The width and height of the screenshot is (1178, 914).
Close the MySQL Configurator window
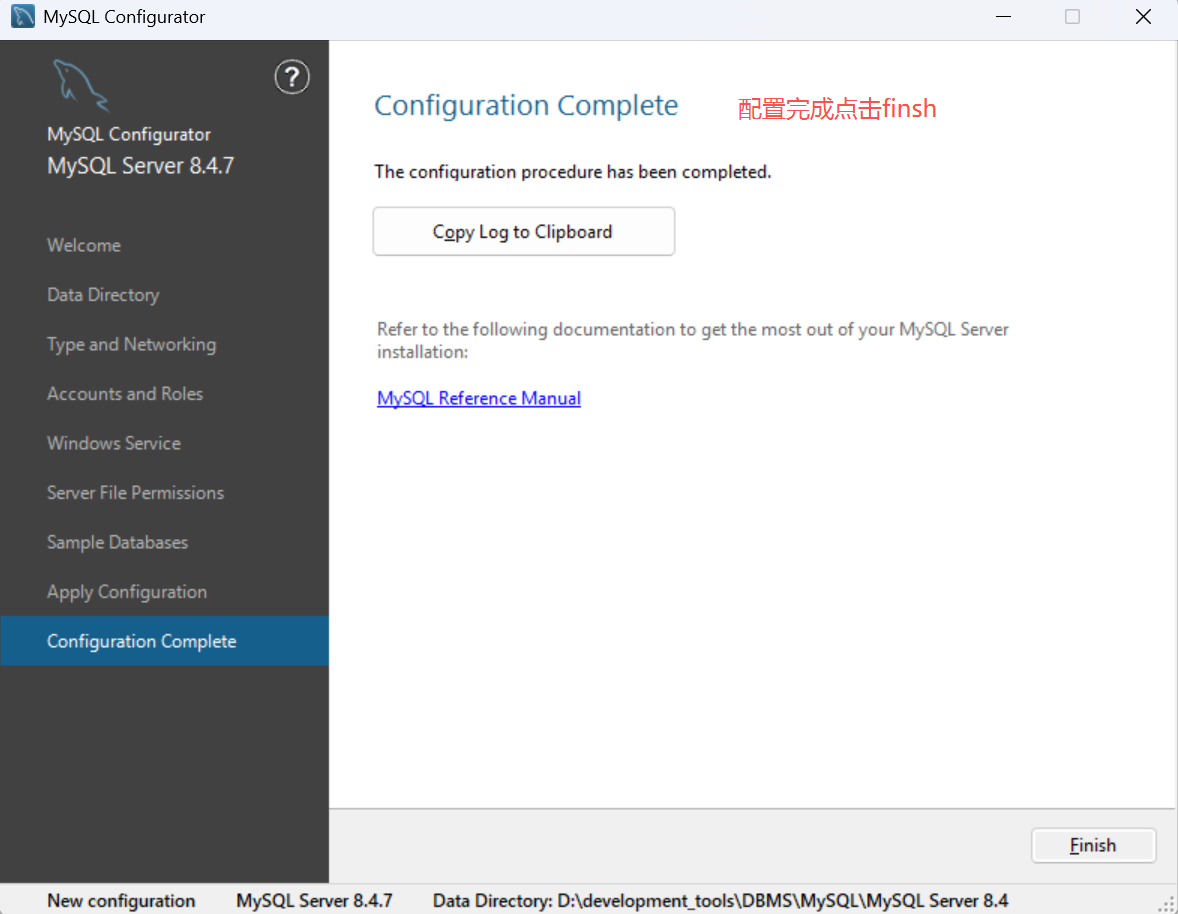point(1143,17)
